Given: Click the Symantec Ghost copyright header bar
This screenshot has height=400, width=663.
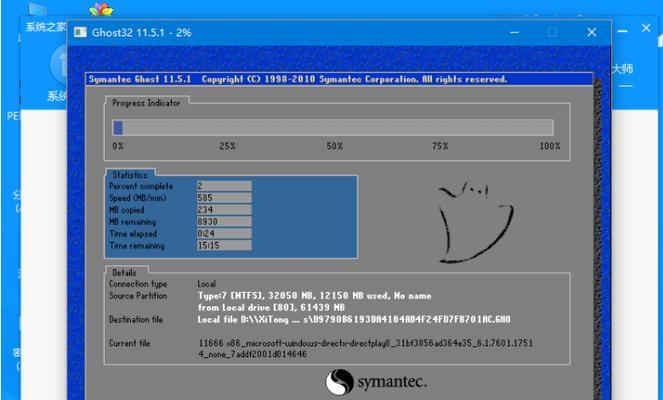Looking at the screenshot, I should point(339,79).
